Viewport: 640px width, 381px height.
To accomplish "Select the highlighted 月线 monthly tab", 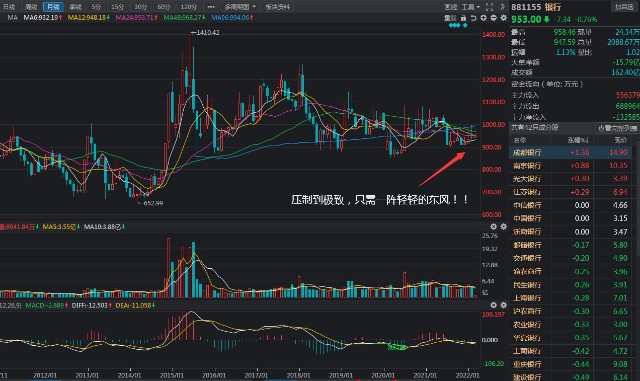I will (53, 7).
